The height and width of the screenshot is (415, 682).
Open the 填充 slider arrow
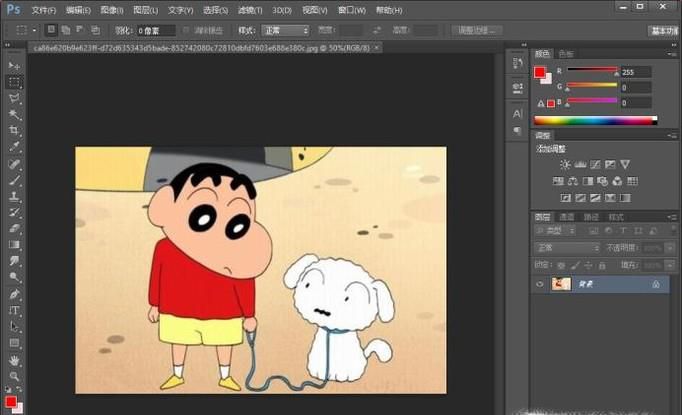click(x=670, y=265)
